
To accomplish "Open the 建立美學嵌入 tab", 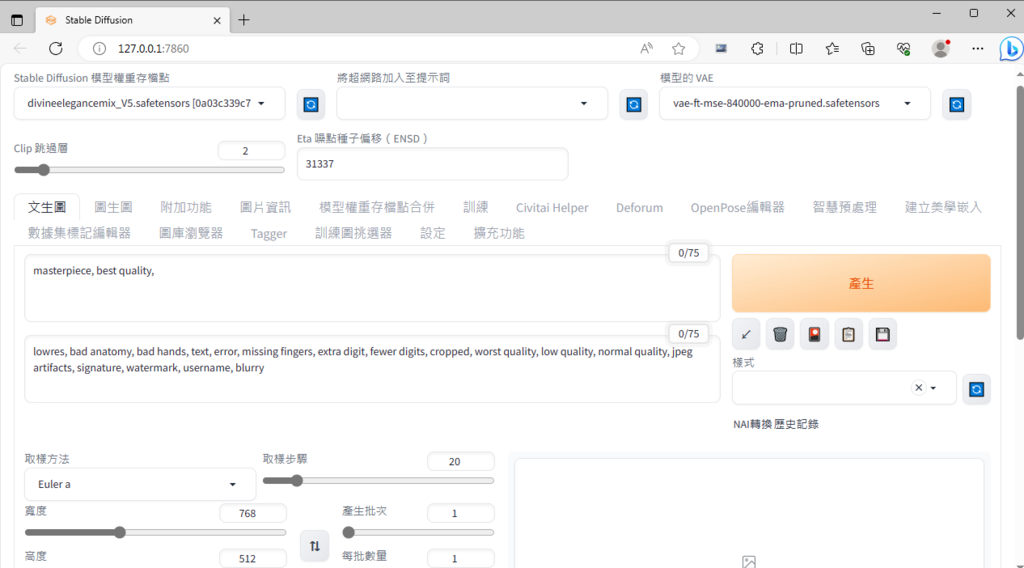I will [x=943, y=208].
